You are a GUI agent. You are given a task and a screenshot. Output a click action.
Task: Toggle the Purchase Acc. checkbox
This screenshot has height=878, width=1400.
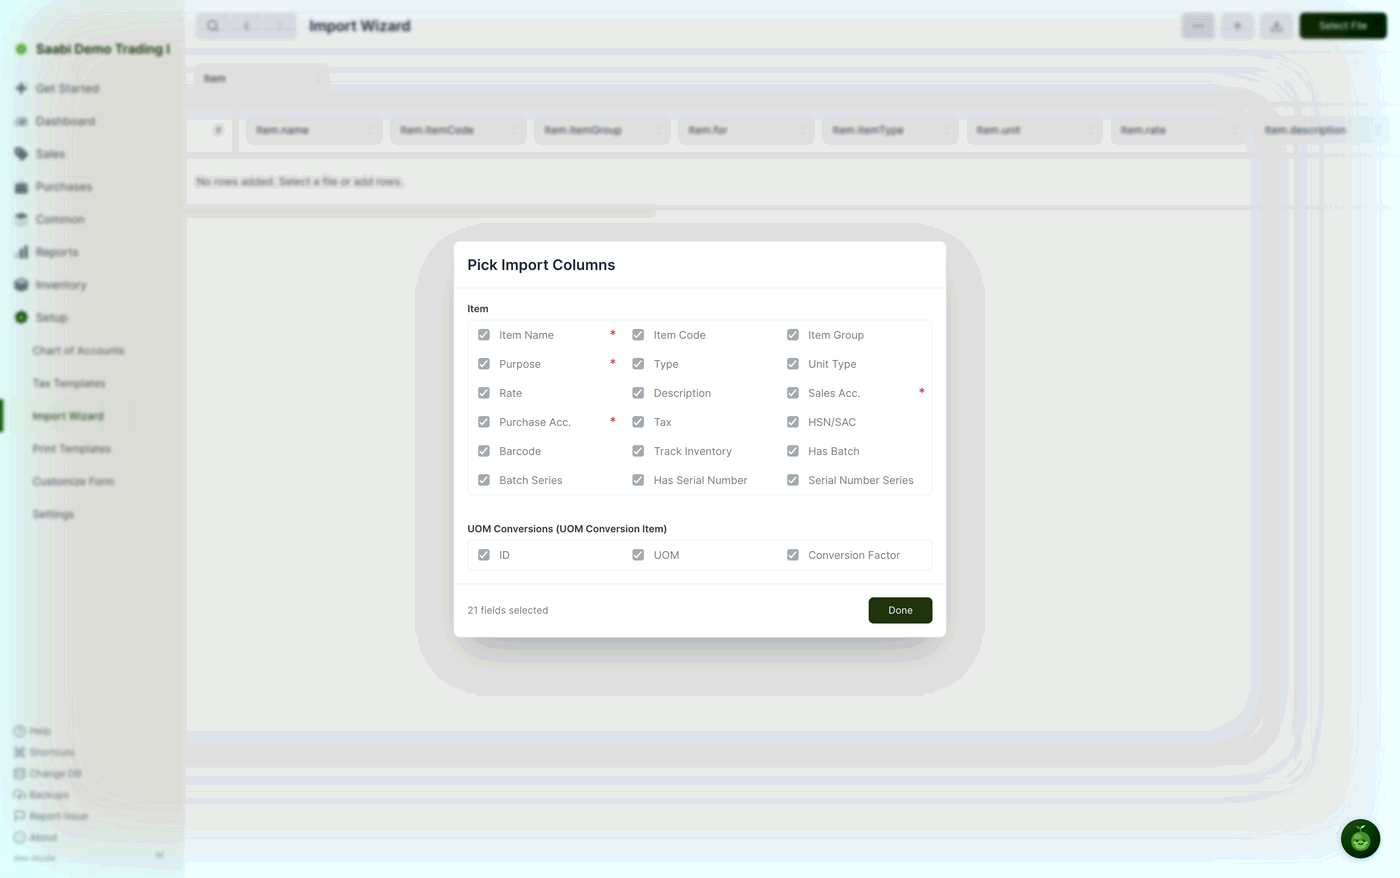click(484, 422)
